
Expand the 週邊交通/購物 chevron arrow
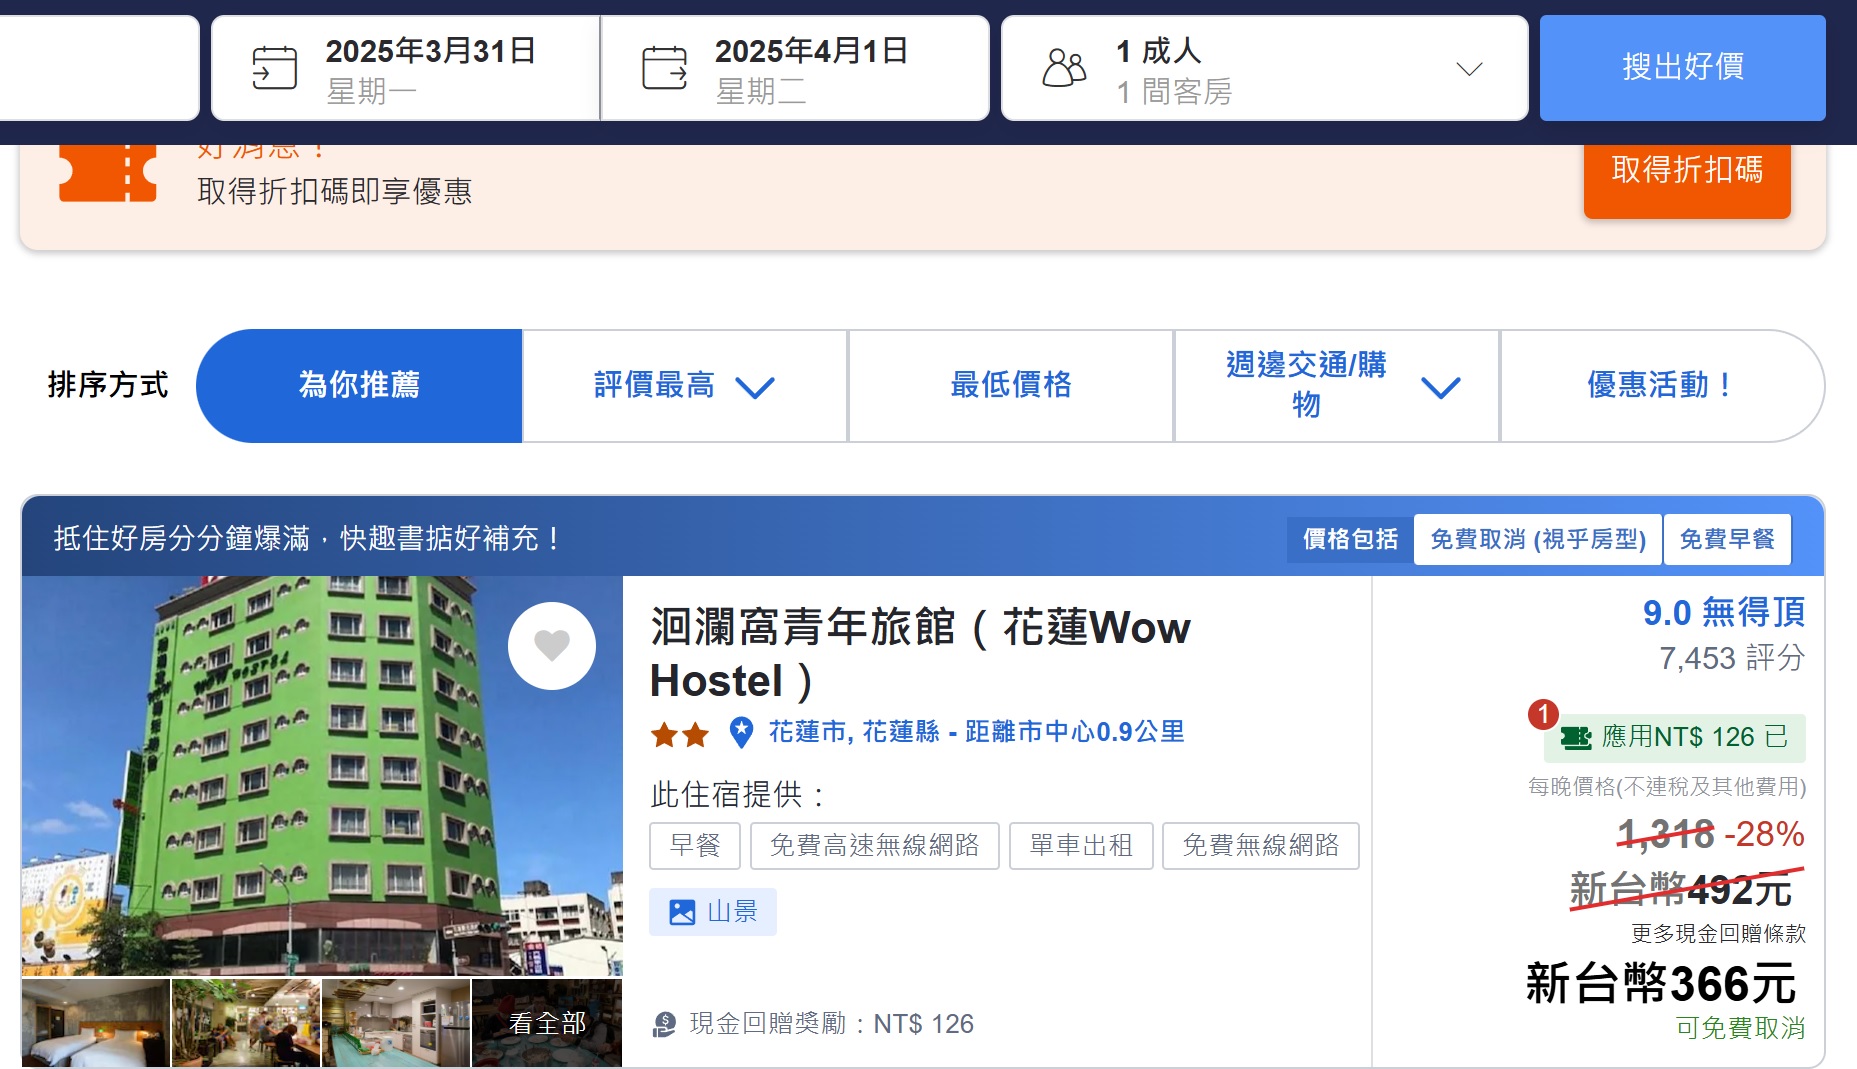coord(1441,387)
